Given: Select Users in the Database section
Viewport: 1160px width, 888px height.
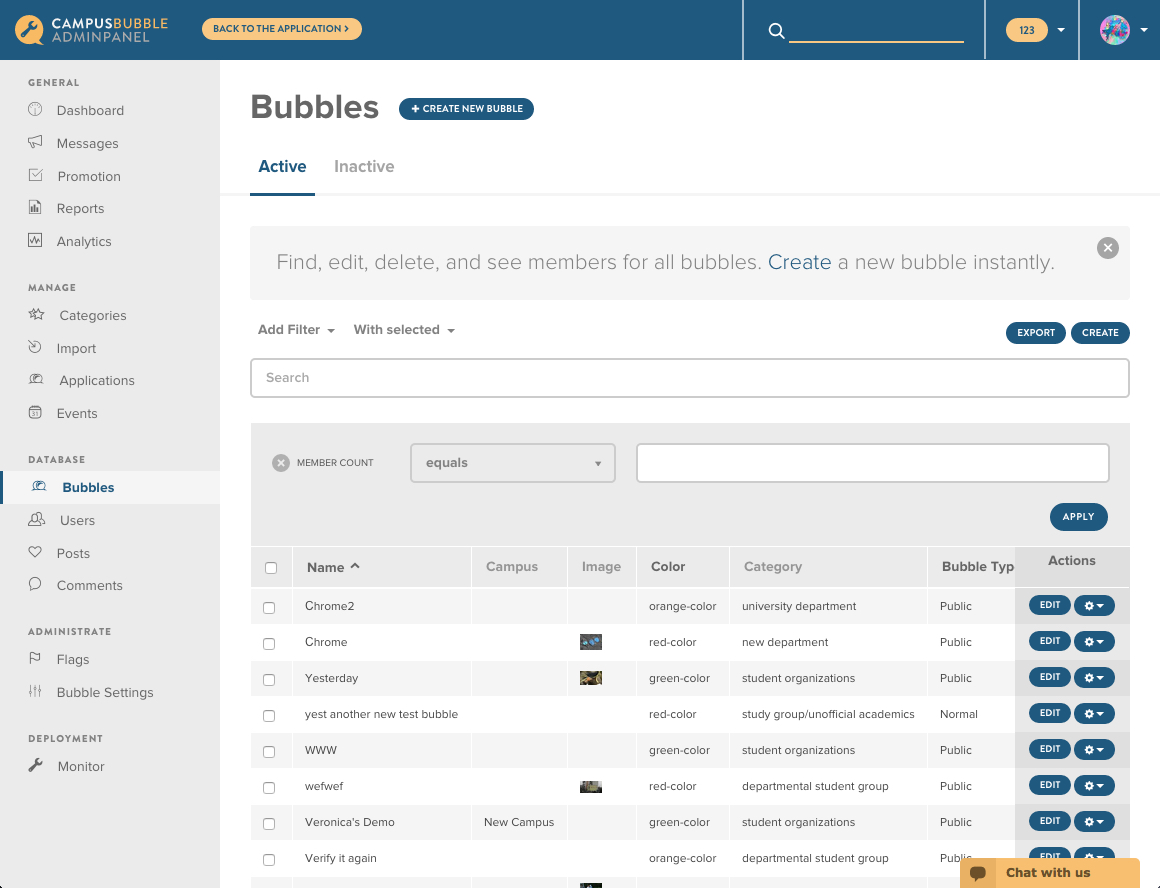Looking at the screenshot, I should (x=78, y=520).
